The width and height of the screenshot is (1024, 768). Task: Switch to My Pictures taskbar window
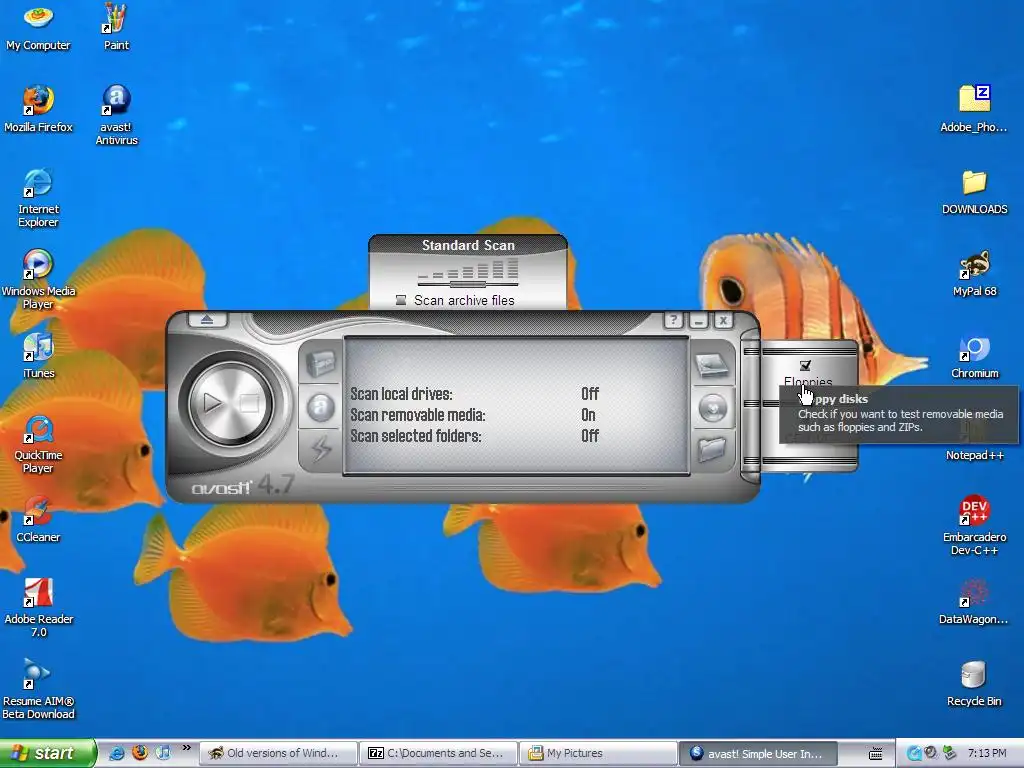click(x=598, y=753)
